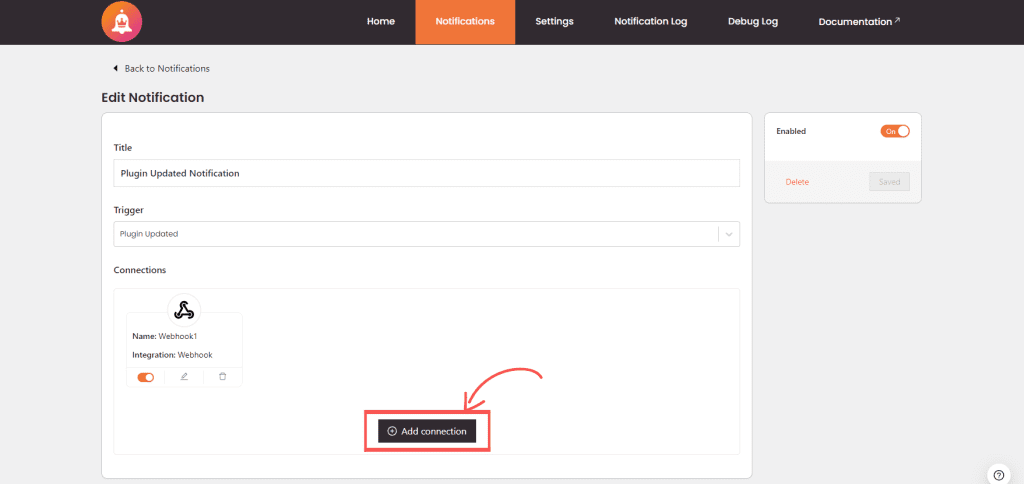
Task: Select the Notifications tab
Action: click(465, 22)
